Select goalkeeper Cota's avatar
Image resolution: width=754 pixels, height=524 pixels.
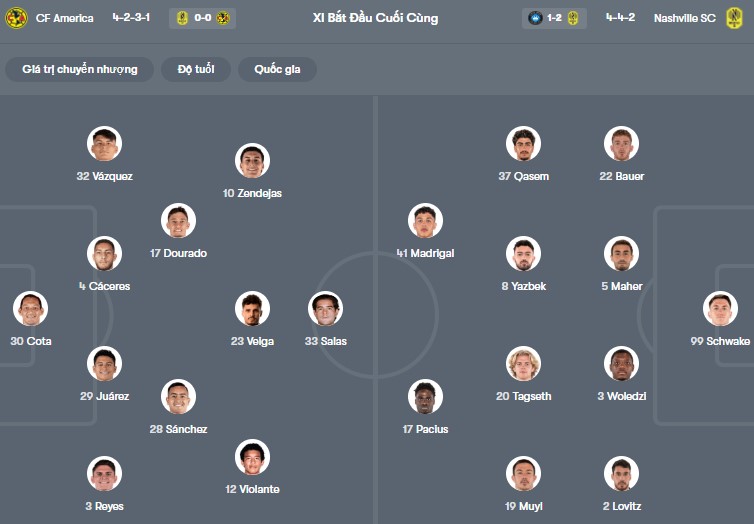pyautogui.click(x=31, y=309)
